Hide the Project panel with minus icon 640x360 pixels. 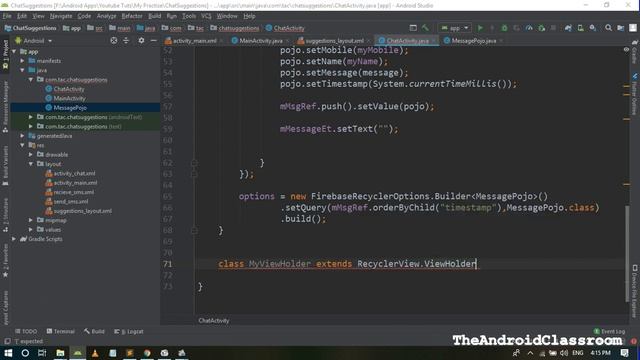pyautogui.click(x=153, y=40)
